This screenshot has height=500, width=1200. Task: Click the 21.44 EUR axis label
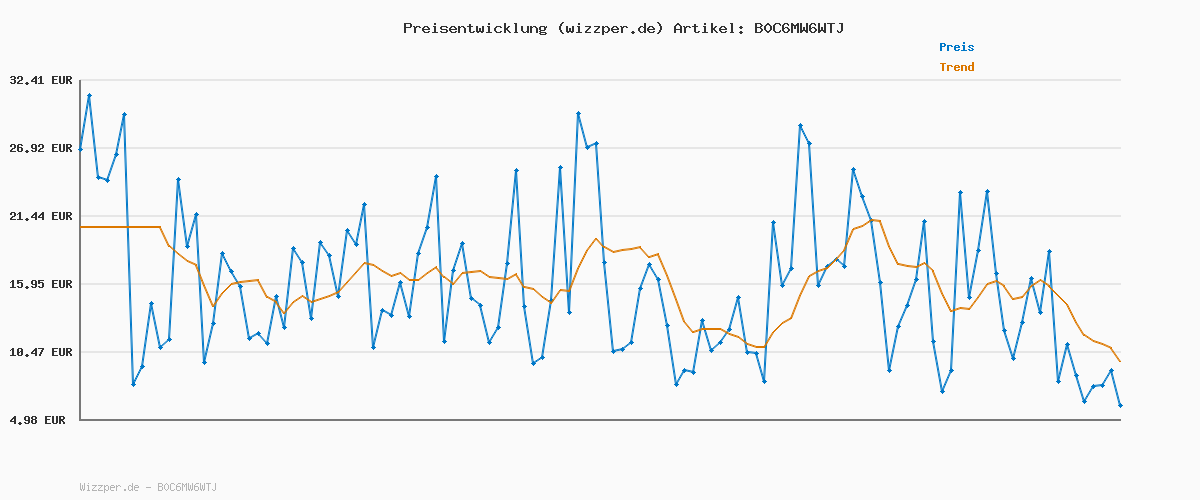coord(41,216)
